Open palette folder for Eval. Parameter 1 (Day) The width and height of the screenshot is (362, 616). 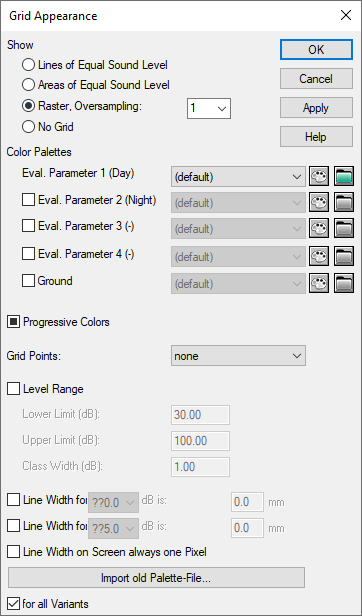point(344,176)
